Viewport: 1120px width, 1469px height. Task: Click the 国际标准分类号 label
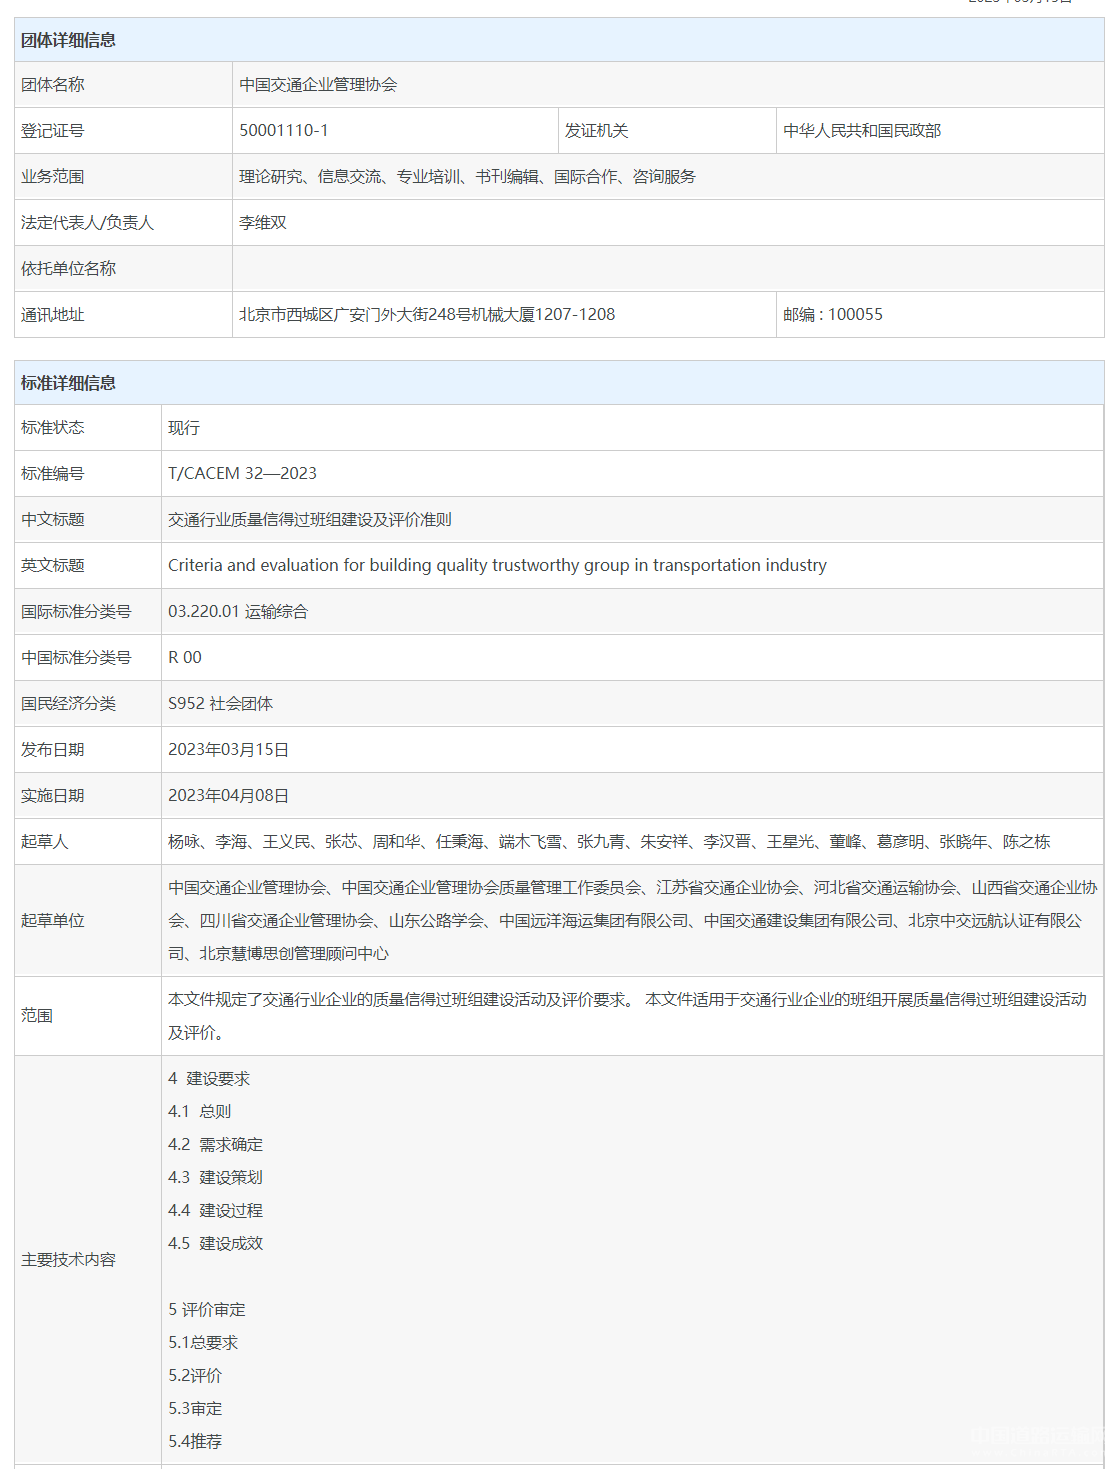[x=76, y=612]
